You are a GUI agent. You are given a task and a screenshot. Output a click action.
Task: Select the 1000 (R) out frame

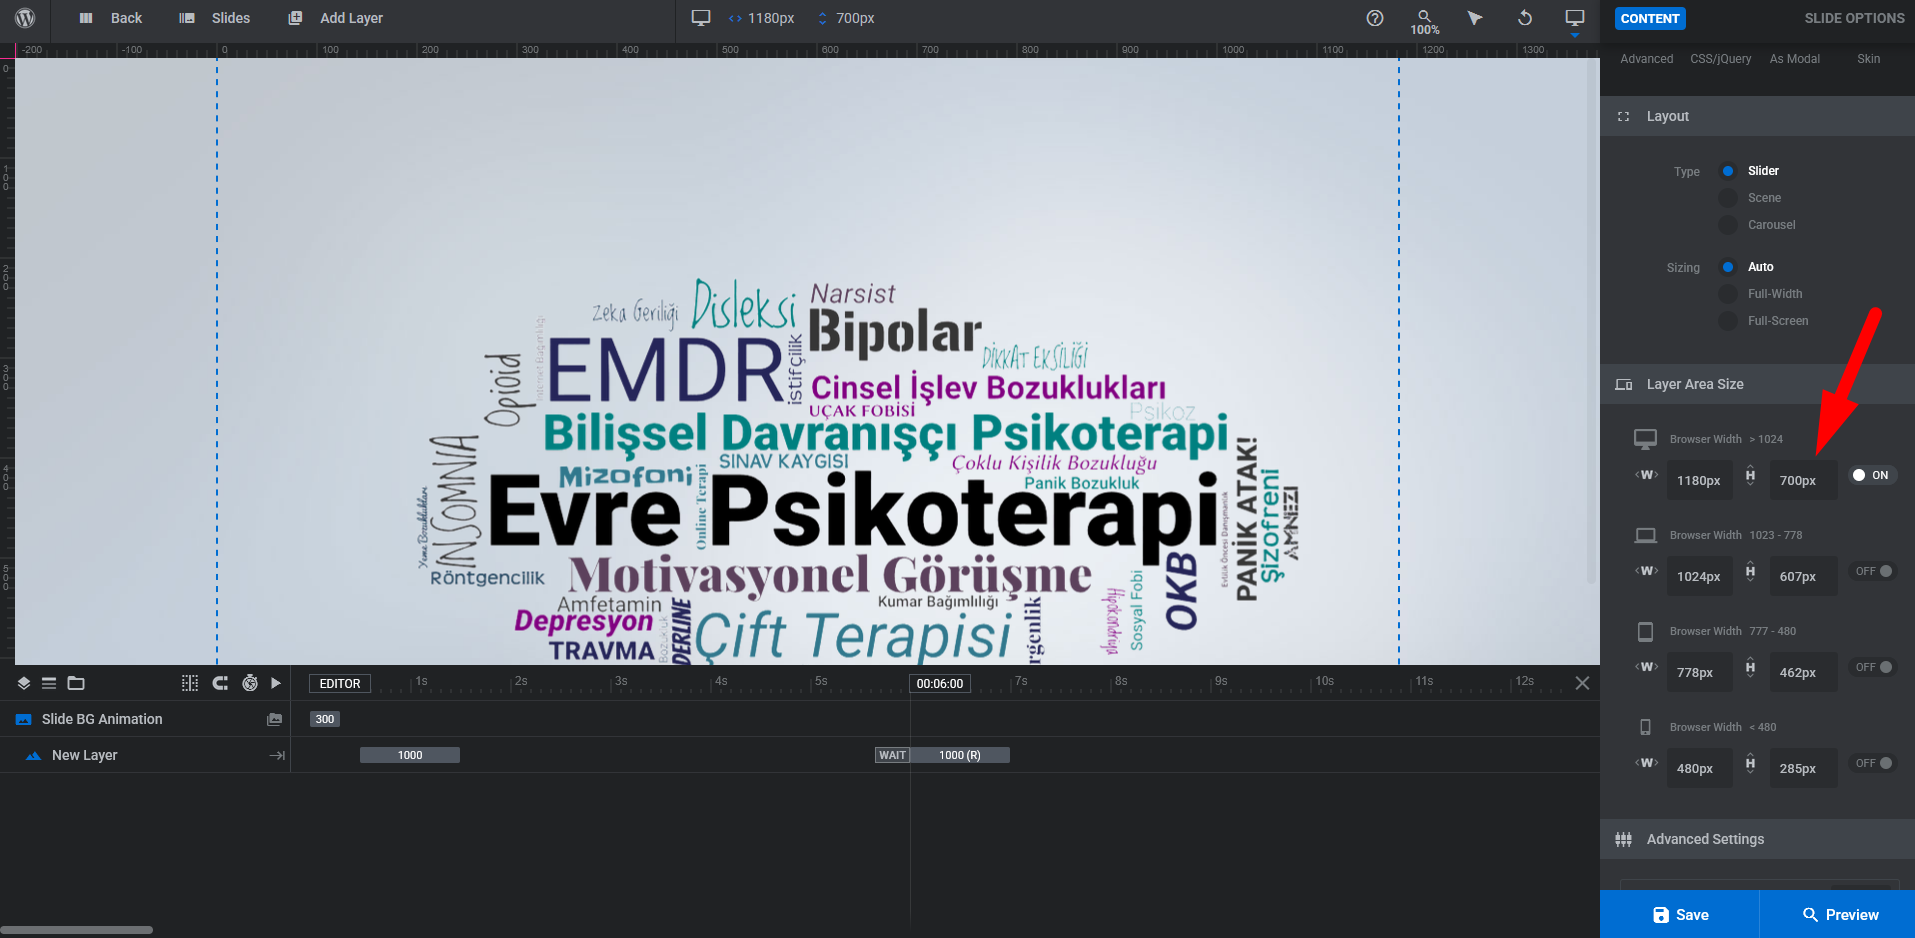click(960, 755)
